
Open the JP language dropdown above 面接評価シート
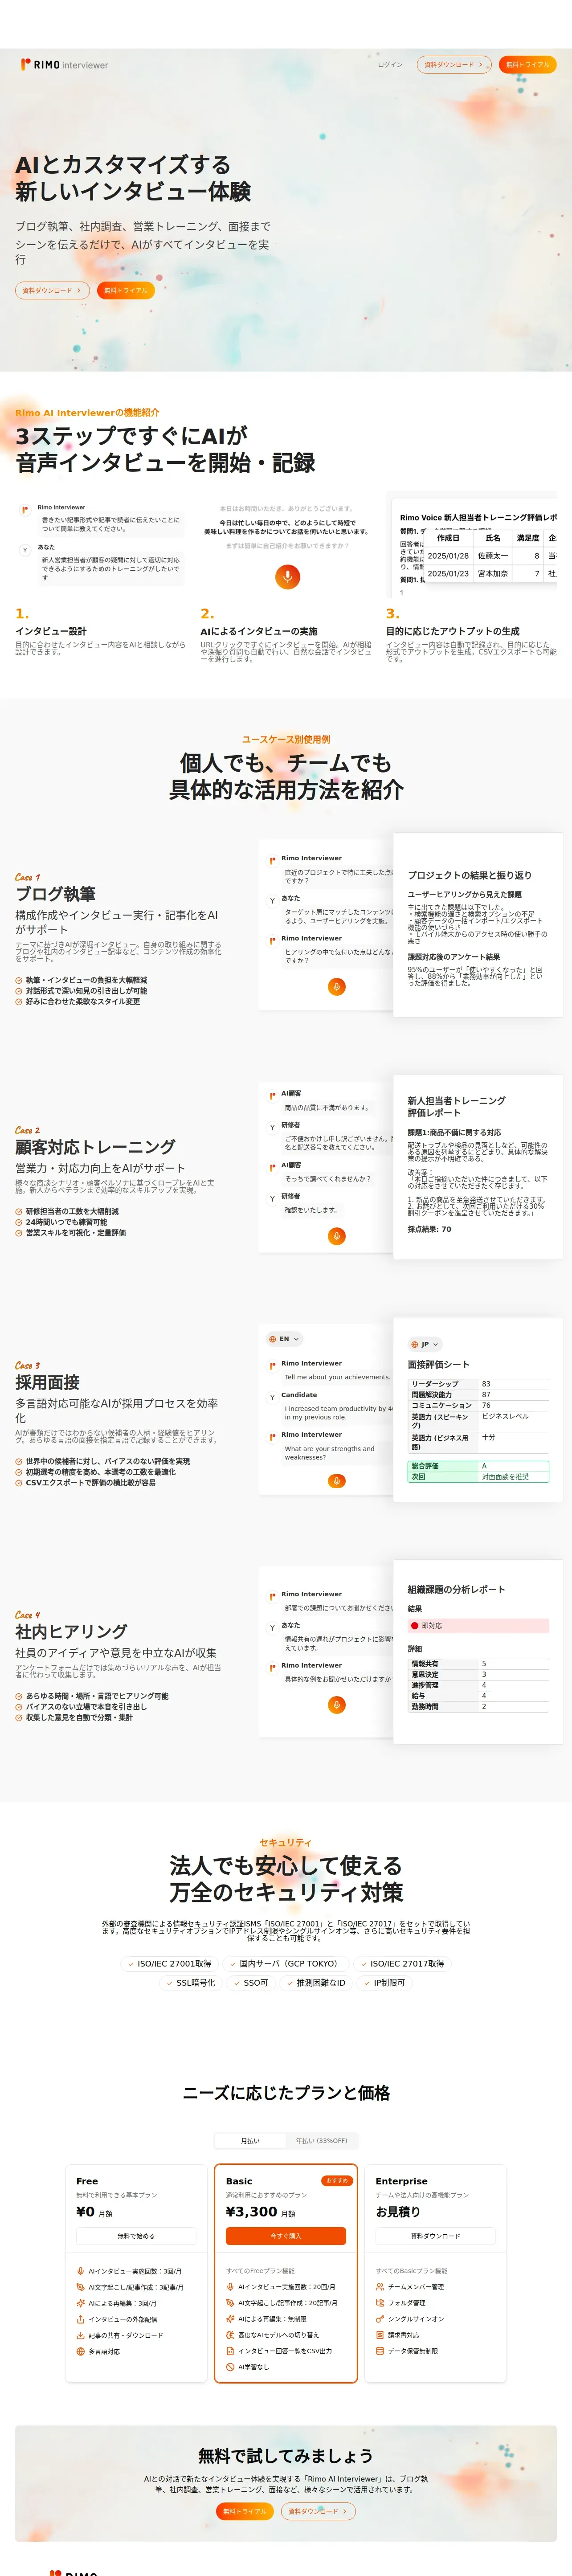pos(425,1344)
